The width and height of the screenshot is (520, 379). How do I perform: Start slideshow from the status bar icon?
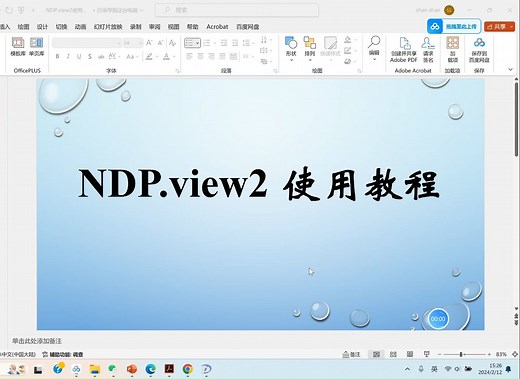[x=427, y=354]
